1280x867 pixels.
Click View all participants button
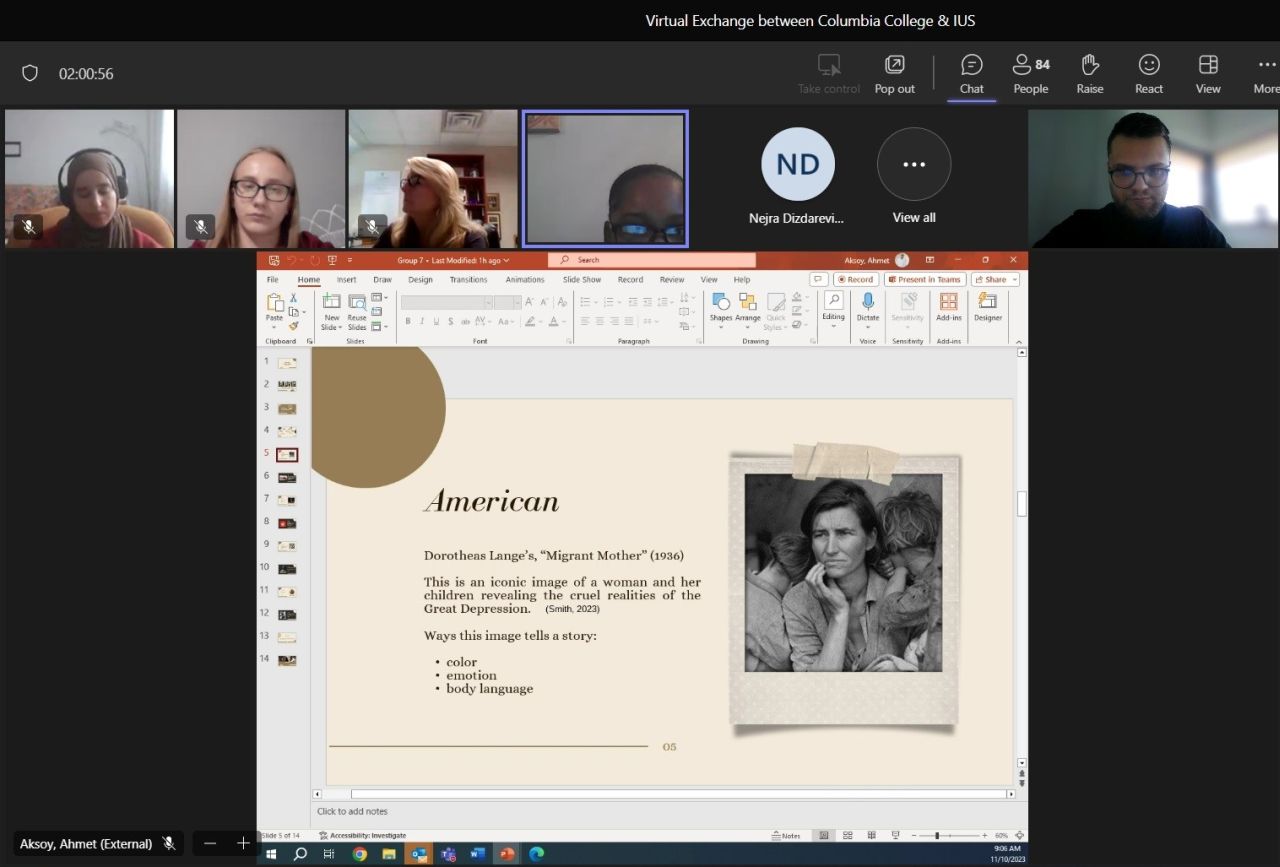tap(913, 164)
